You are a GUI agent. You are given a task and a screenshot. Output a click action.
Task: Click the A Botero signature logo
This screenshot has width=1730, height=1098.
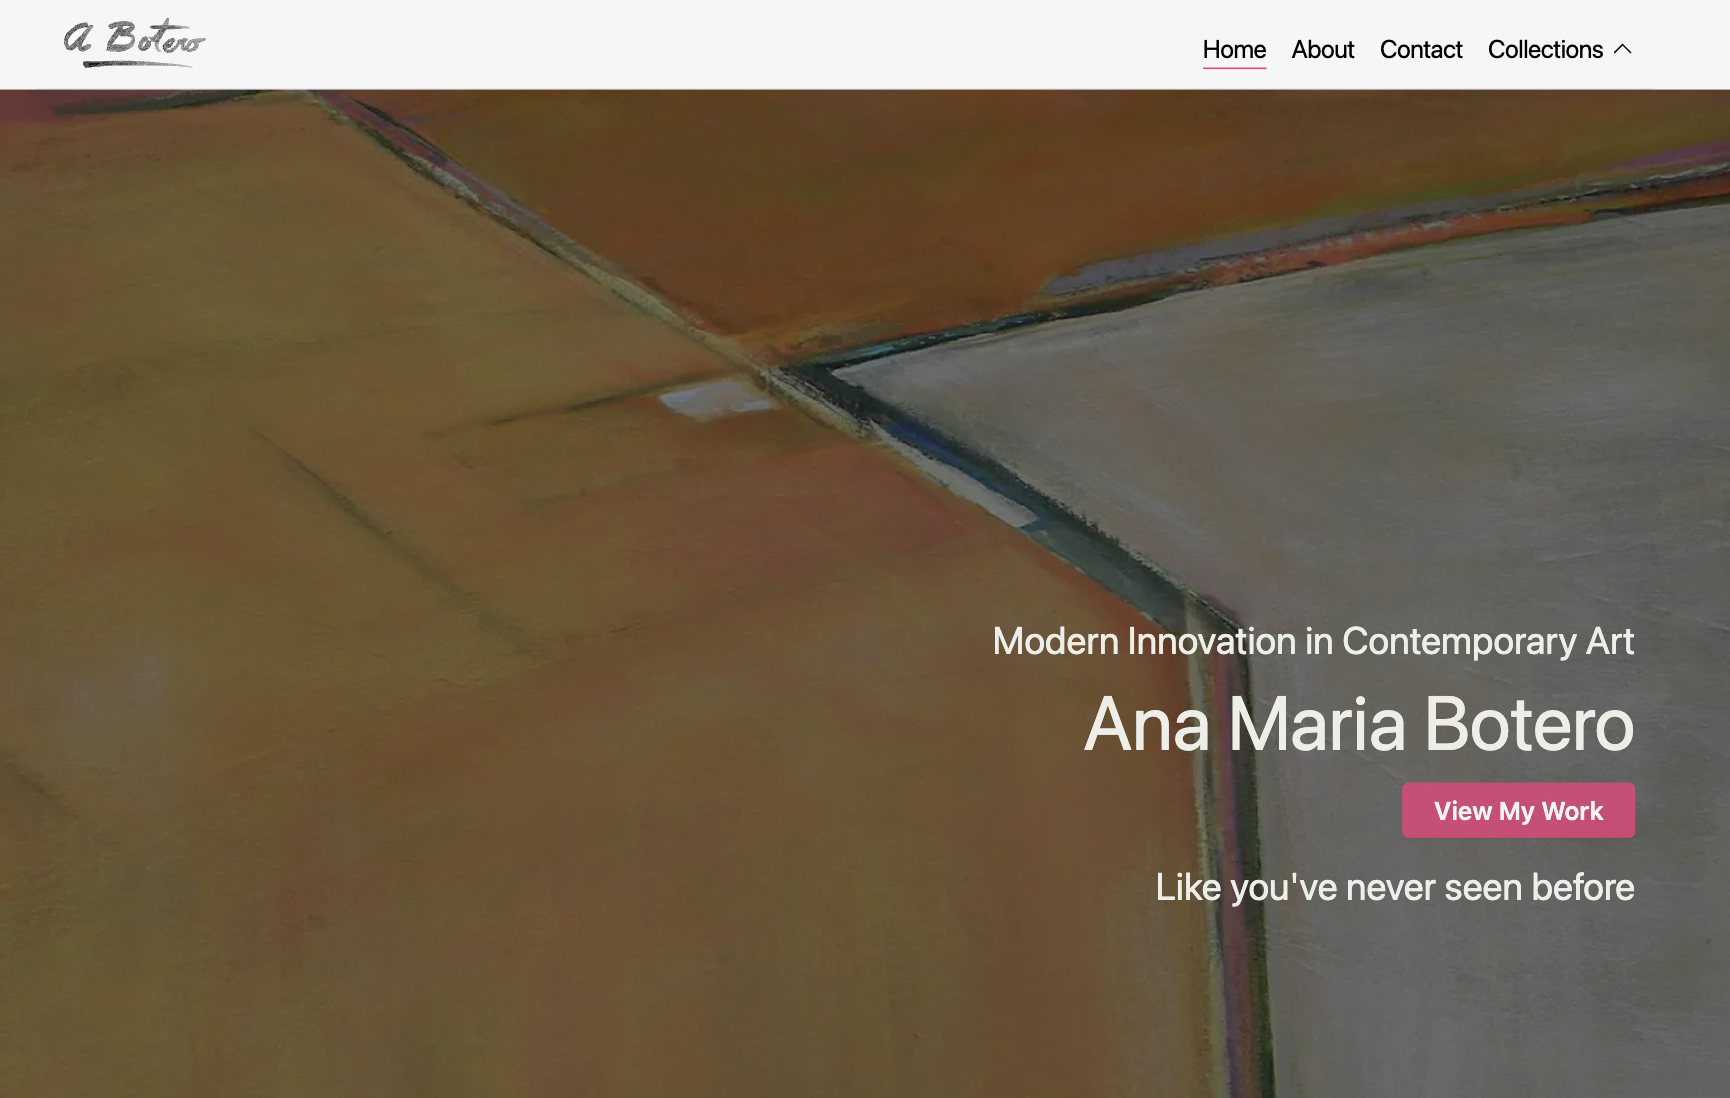point(134,43)
